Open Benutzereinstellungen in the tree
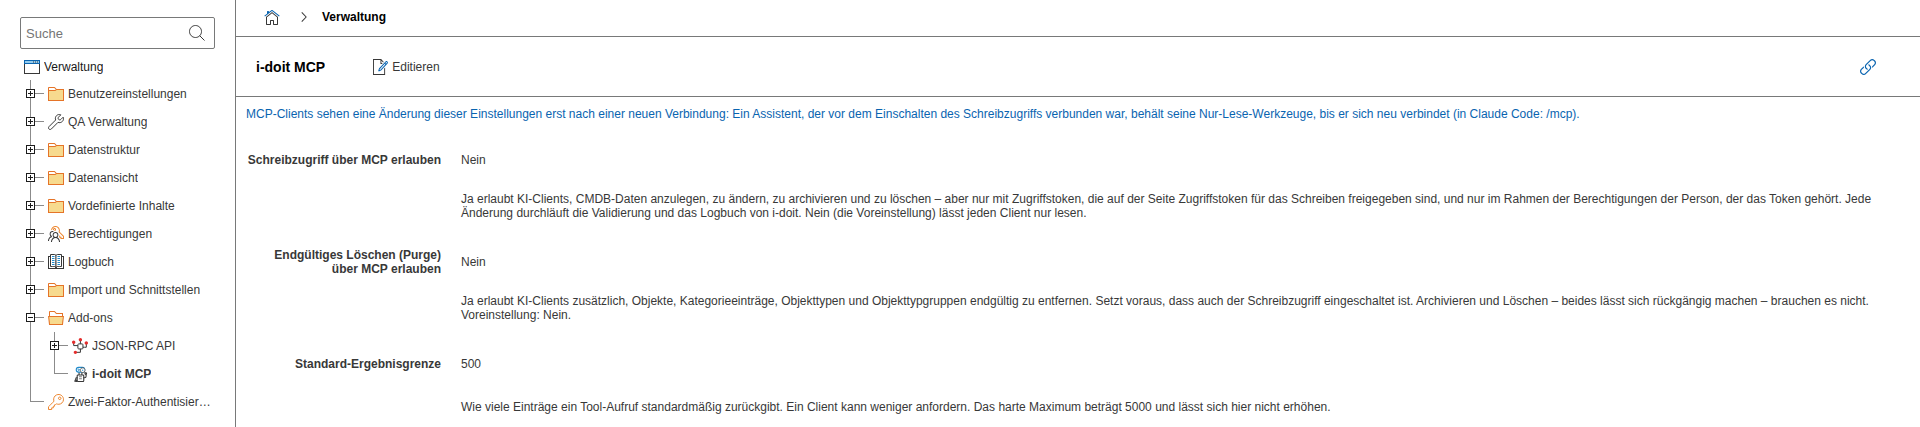Screen dimensions: 1920x427 127,94
